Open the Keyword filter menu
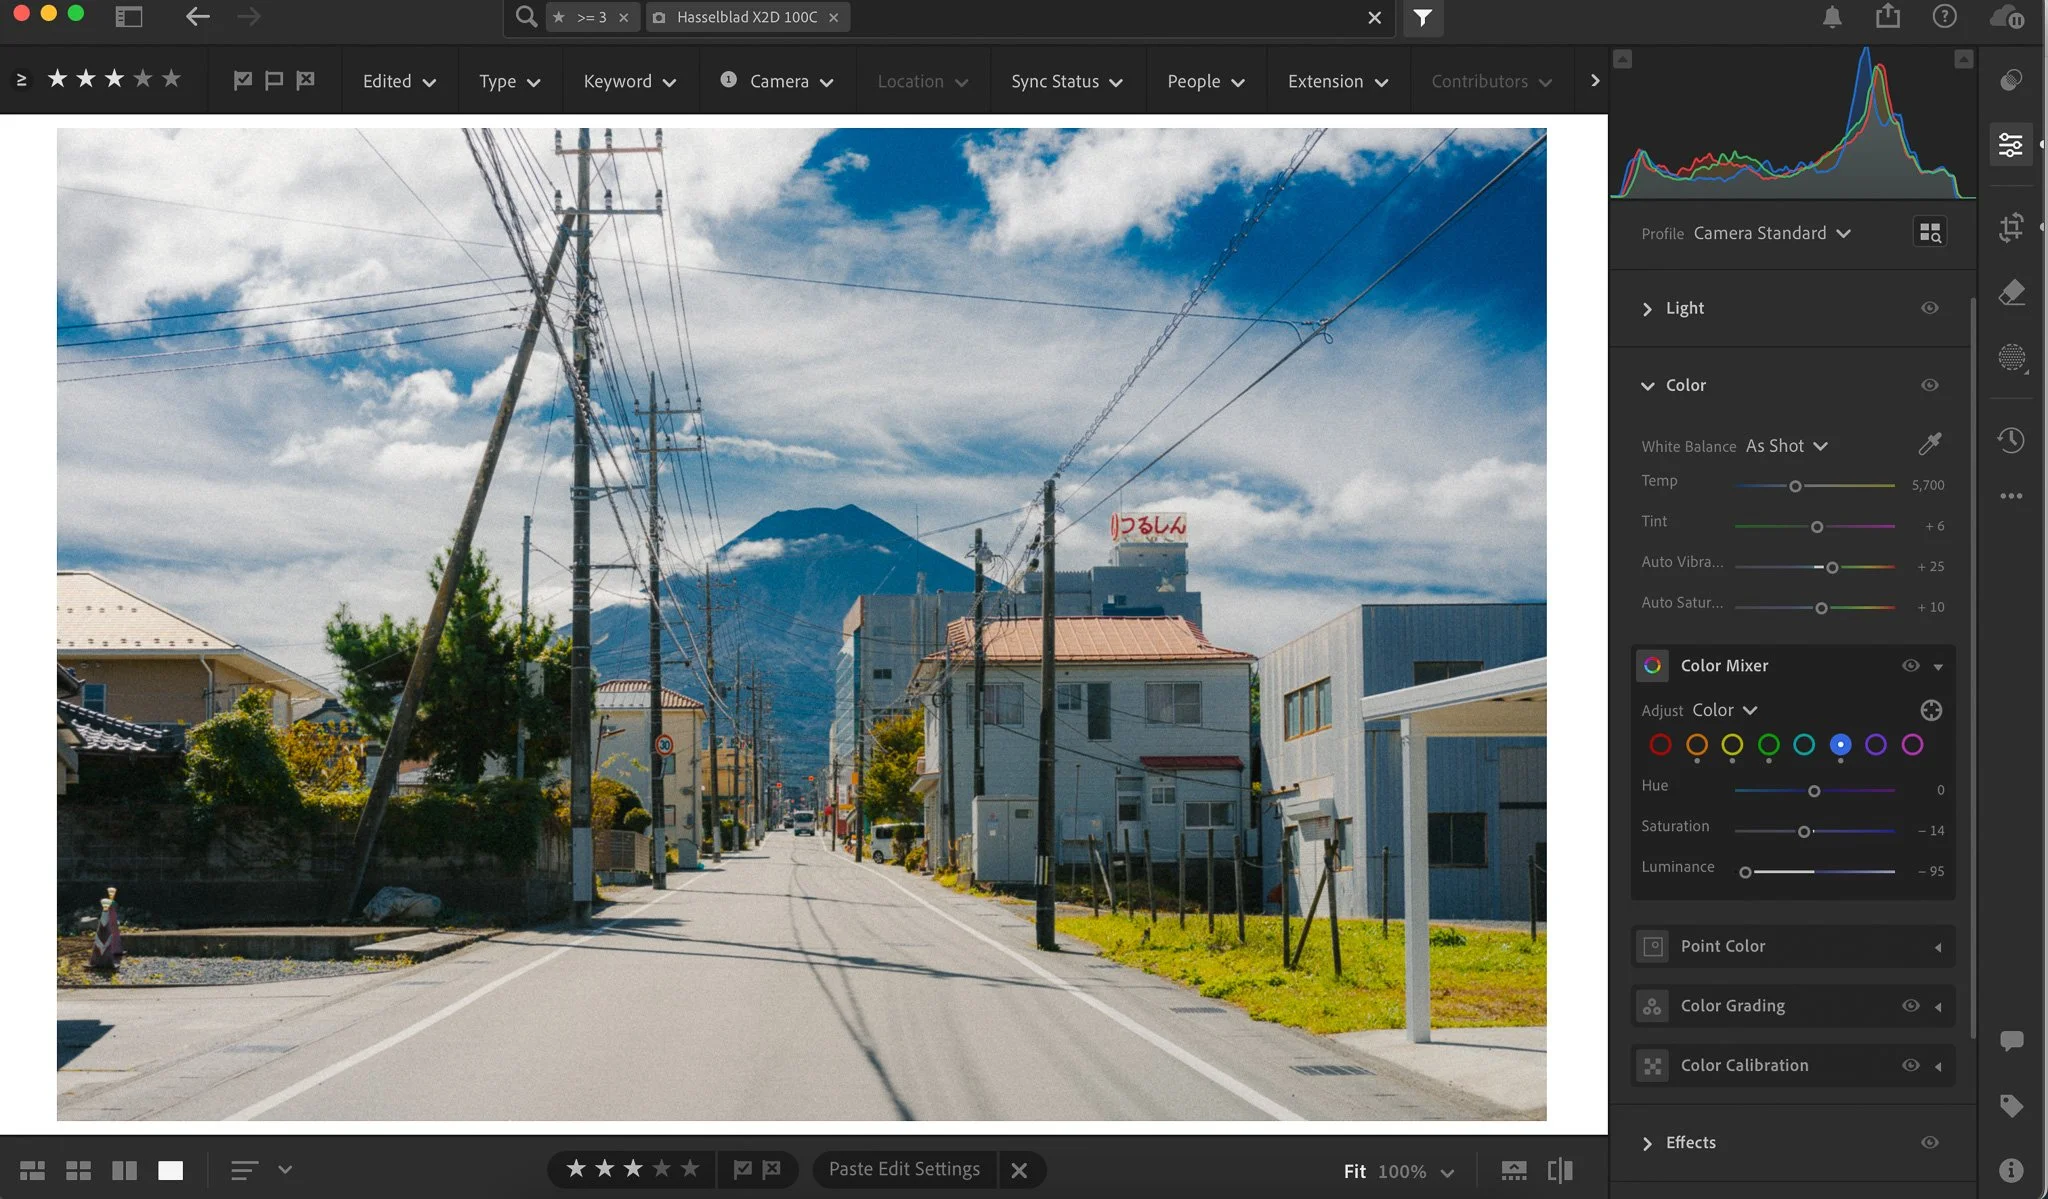This screenshot has height=1199, width=2048. (629, 81)
